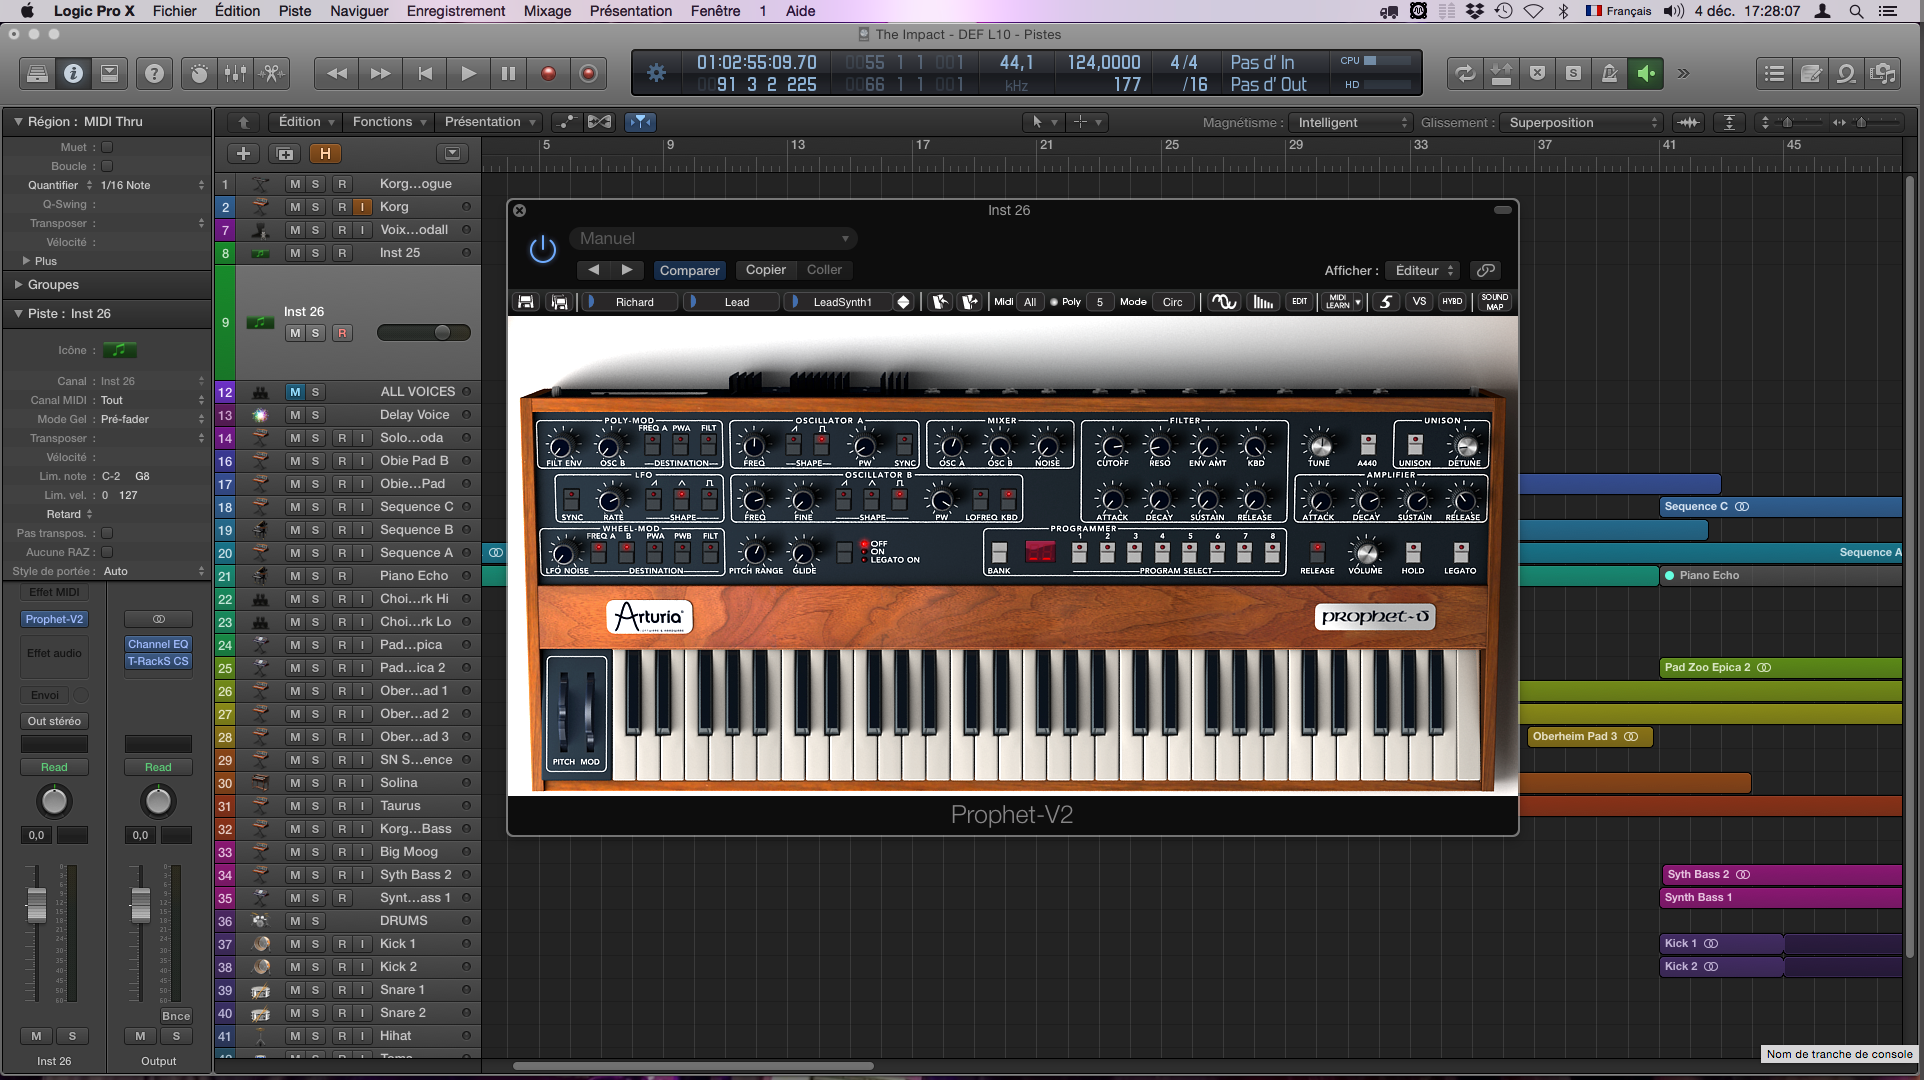Enable the Muet checkbox in Region inspector
1924x1080 pixels.
pos(107,147)
